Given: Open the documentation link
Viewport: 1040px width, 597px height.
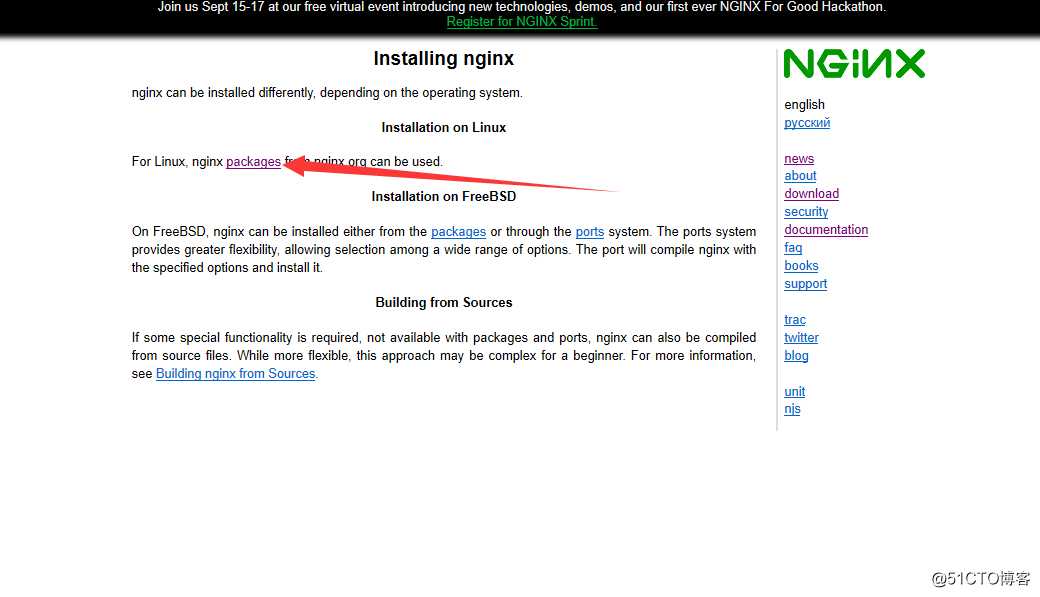Looking at the screenshot, I should pos(826,230).
